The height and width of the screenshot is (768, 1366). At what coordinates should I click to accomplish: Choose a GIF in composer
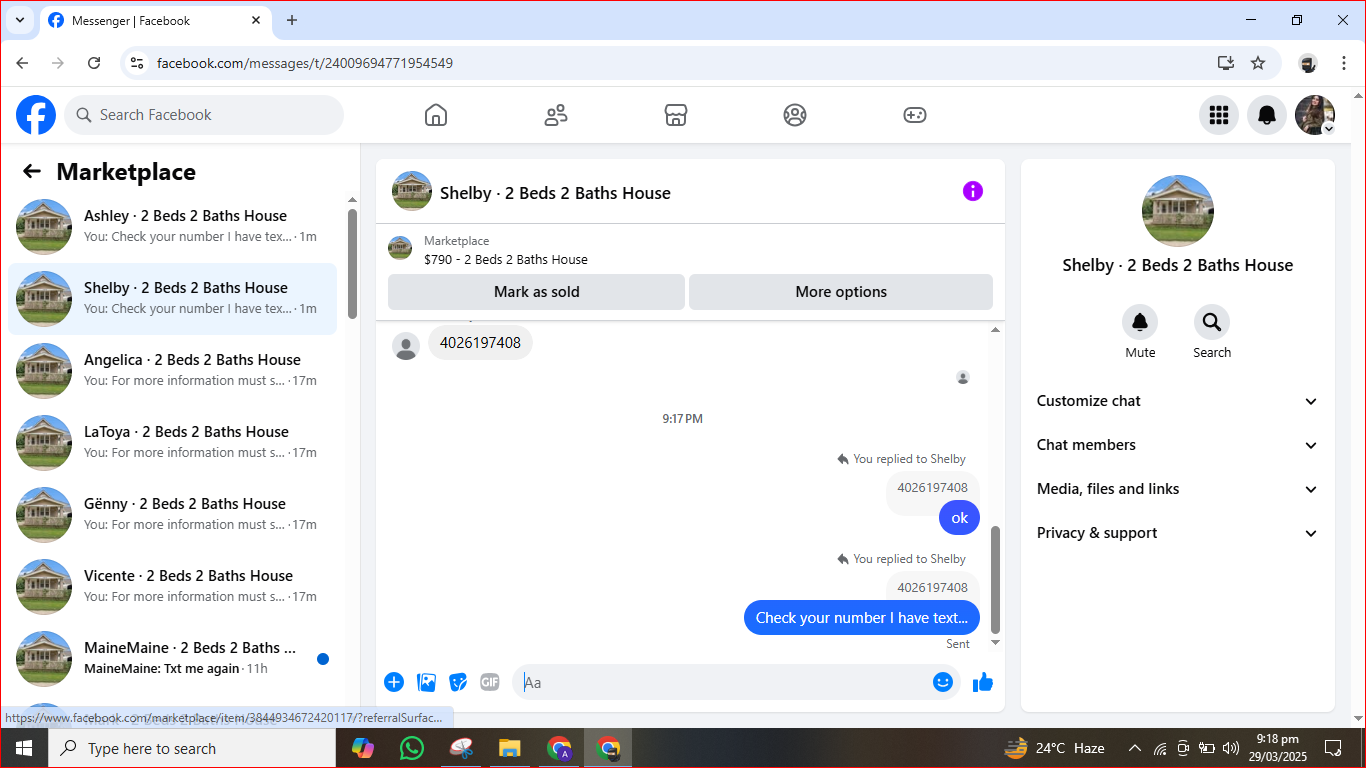(490, 682)
